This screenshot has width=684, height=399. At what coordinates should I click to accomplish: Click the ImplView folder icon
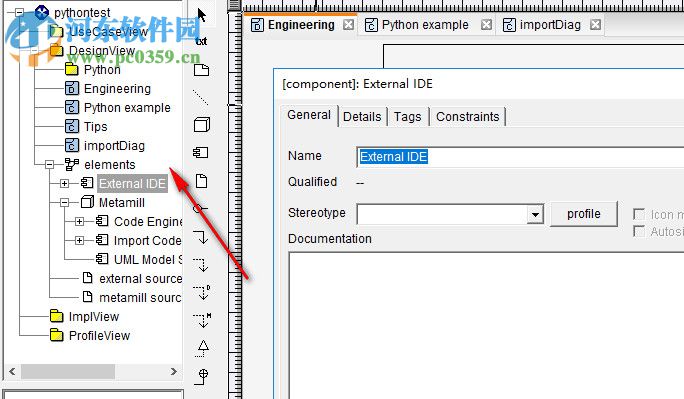click(57, 316)
